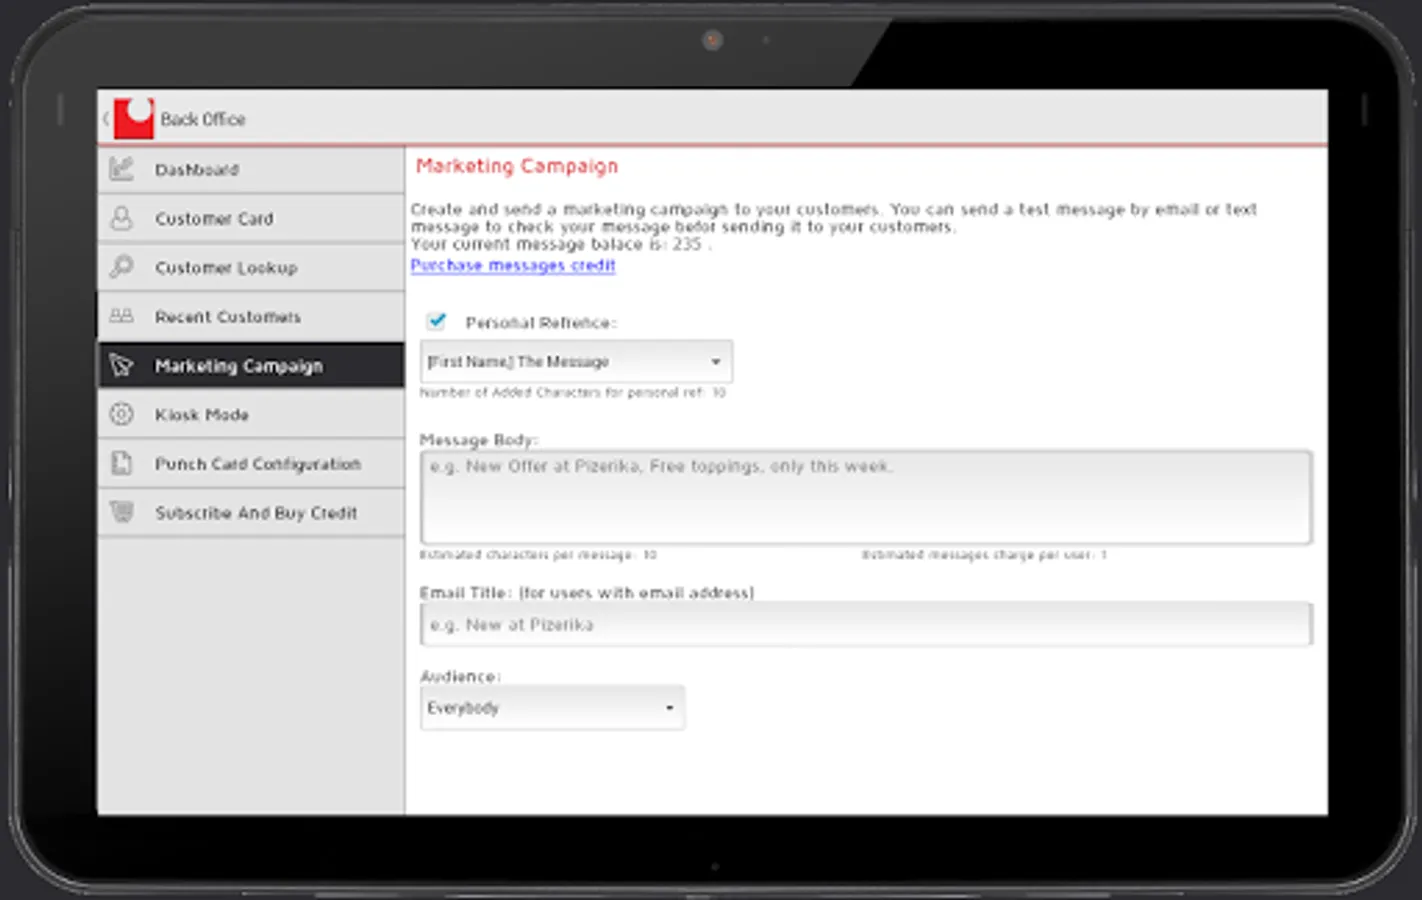
Task: Open Punch Card Configuration
Action: pyautogui.click(x=251, y=464)
